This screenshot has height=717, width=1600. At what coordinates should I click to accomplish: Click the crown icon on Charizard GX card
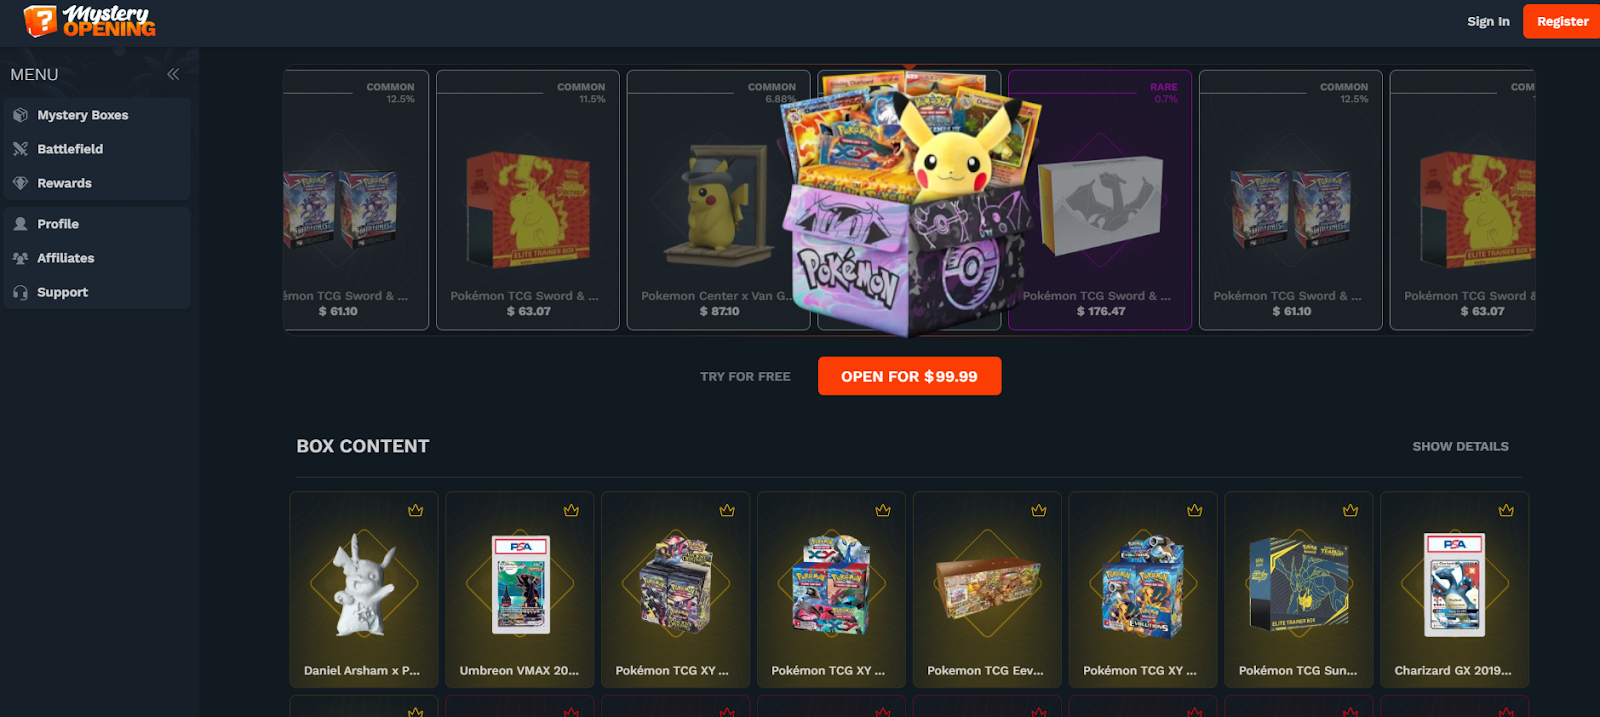[x=1506, y=510]
